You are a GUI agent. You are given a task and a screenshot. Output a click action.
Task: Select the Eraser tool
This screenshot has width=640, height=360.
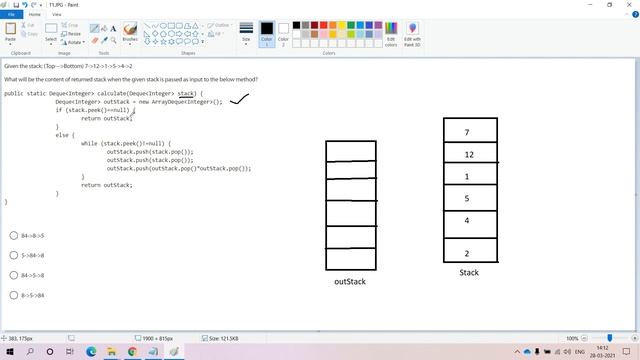point(95,40)
